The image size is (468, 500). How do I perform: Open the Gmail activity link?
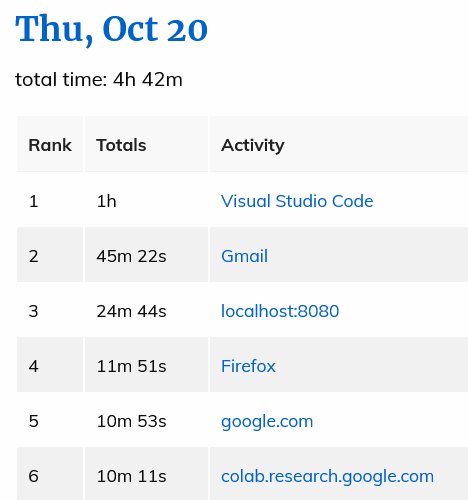tap(244, 256)
